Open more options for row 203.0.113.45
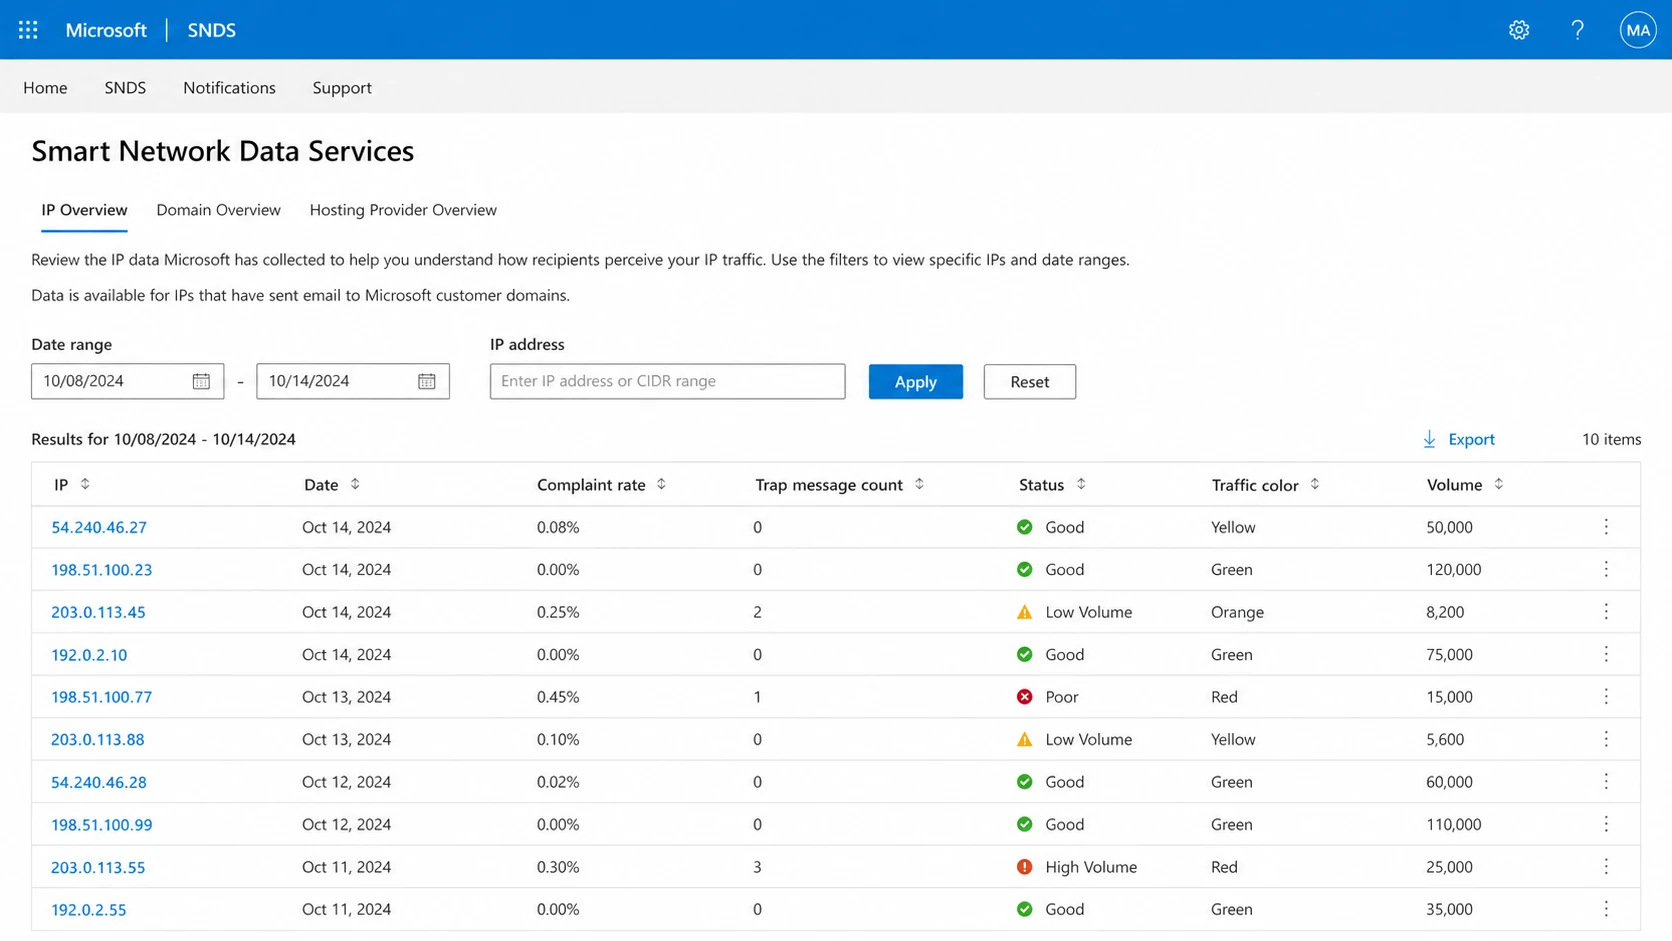 [1606, 612]
